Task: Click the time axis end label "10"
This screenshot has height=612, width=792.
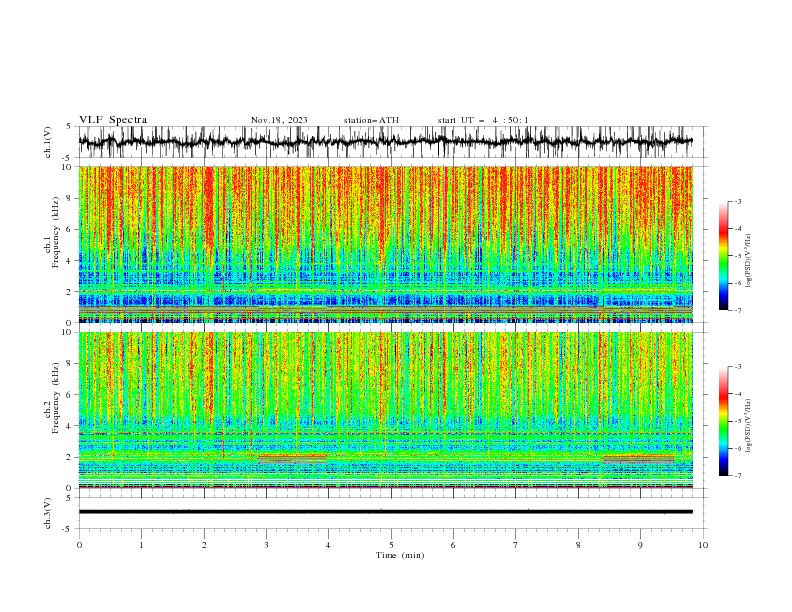Action: tap(703, 545)
